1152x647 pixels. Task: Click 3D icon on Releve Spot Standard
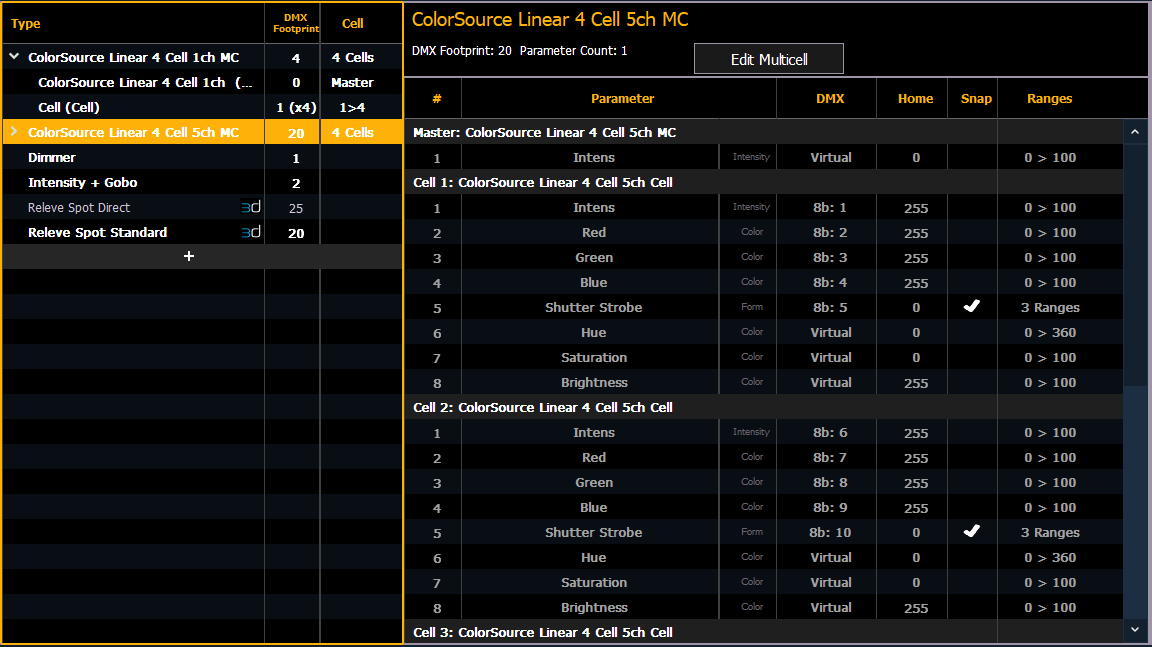click(x=251, y=233)
